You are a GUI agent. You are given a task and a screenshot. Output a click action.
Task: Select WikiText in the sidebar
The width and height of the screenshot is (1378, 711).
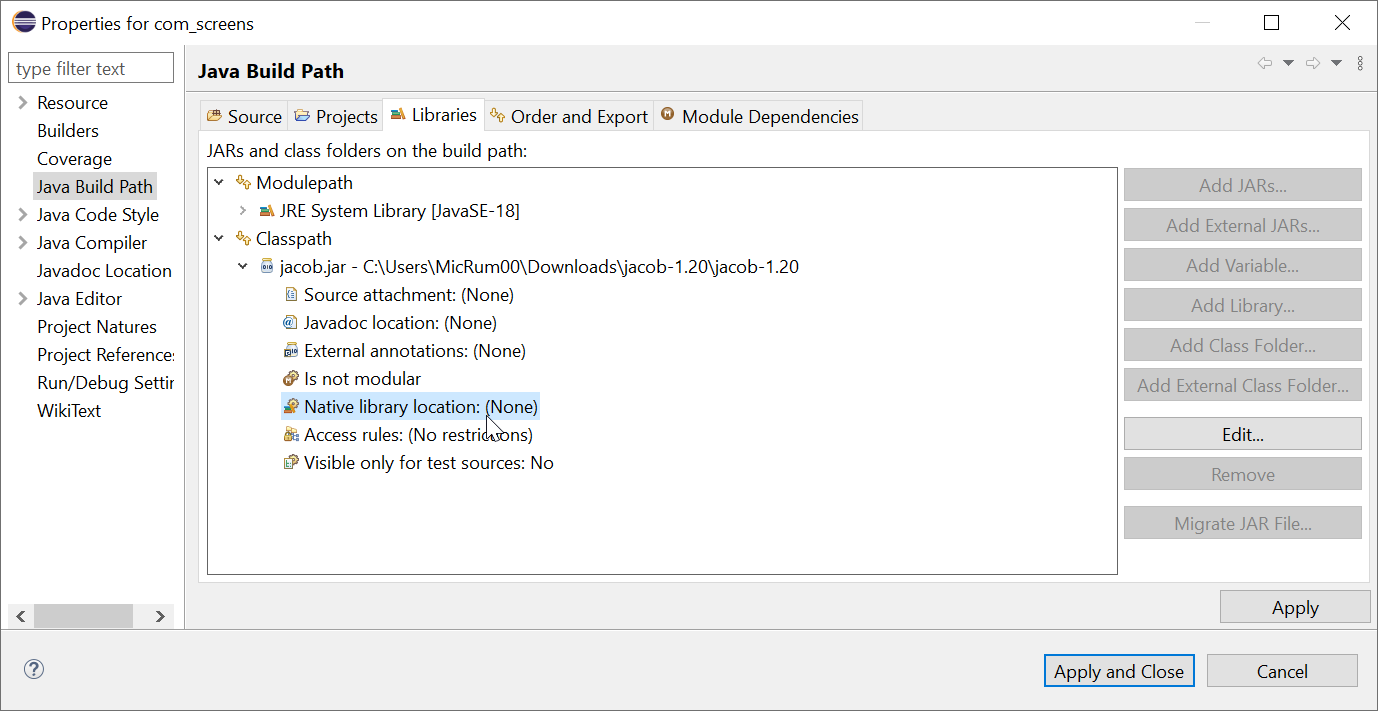pos(69,411)
